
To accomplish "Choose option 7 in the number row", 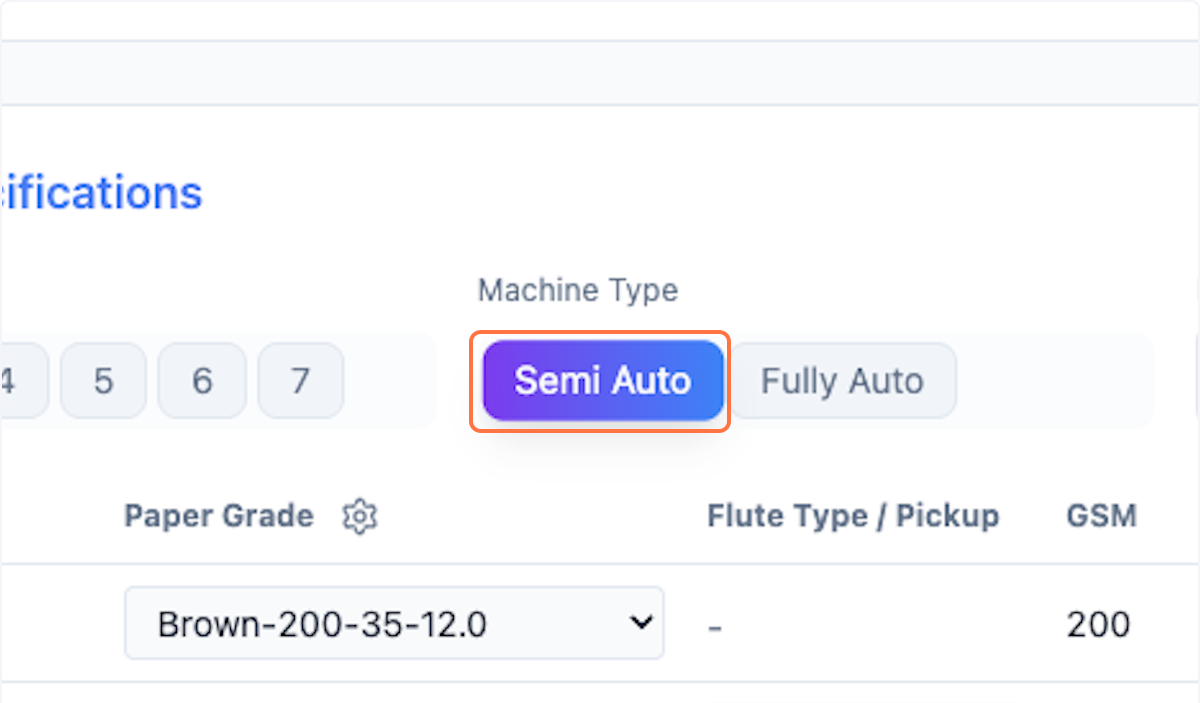I will 300,380.
